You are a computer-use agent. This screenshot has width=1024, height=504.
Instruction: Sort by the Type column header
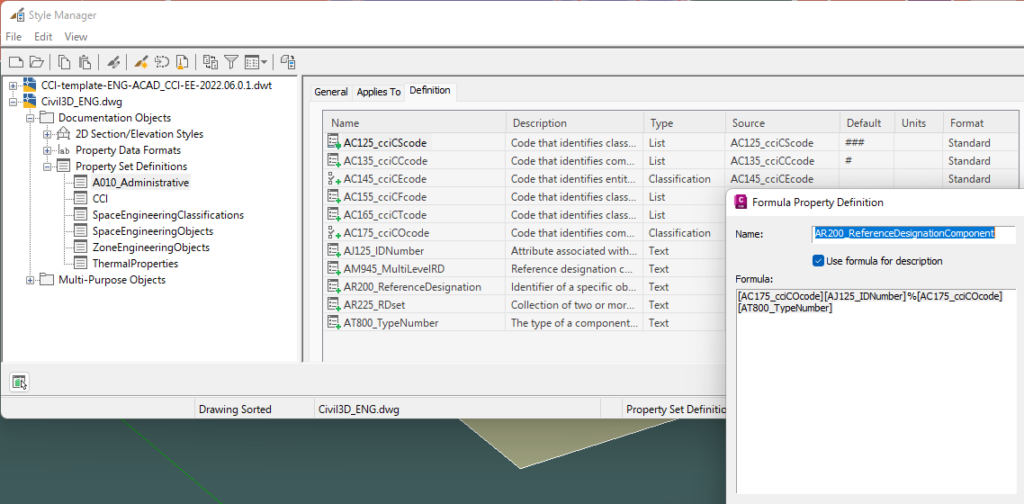pos(684,123)
